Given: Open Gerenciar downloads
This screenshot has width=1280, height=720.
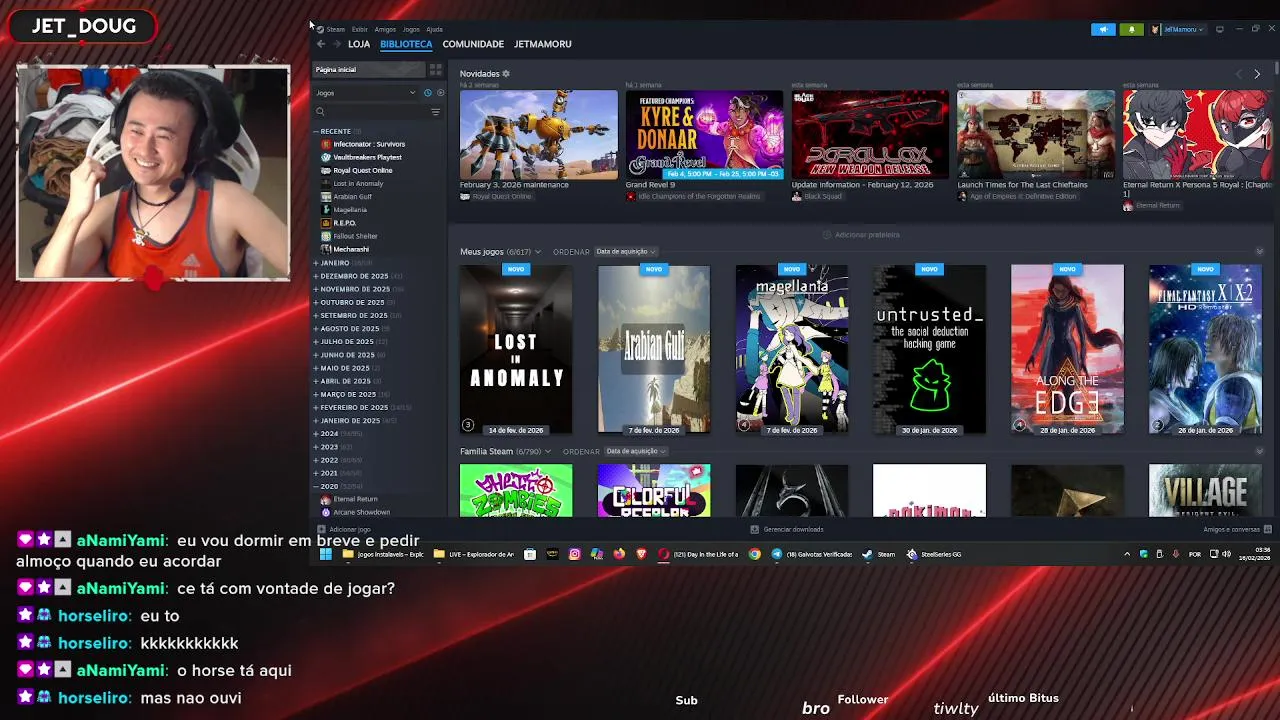Looking at the screenshot, I should (787, 529).
